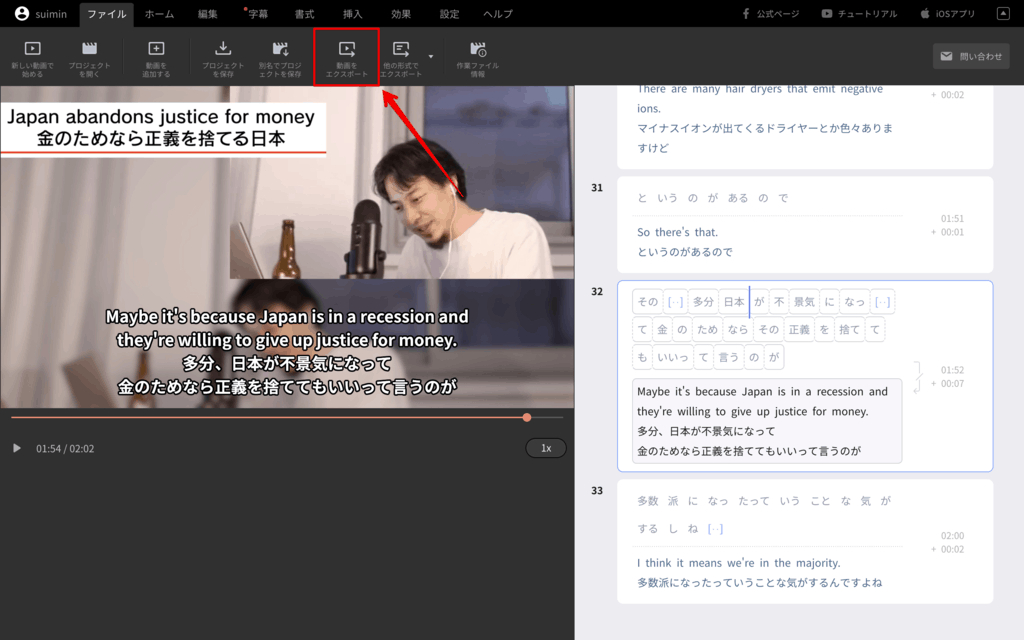This screenshot has height=640, width=1024.
Task: Select word 多分 in subtitle 32
Action: pyautogui.click(x=703, y=302)
